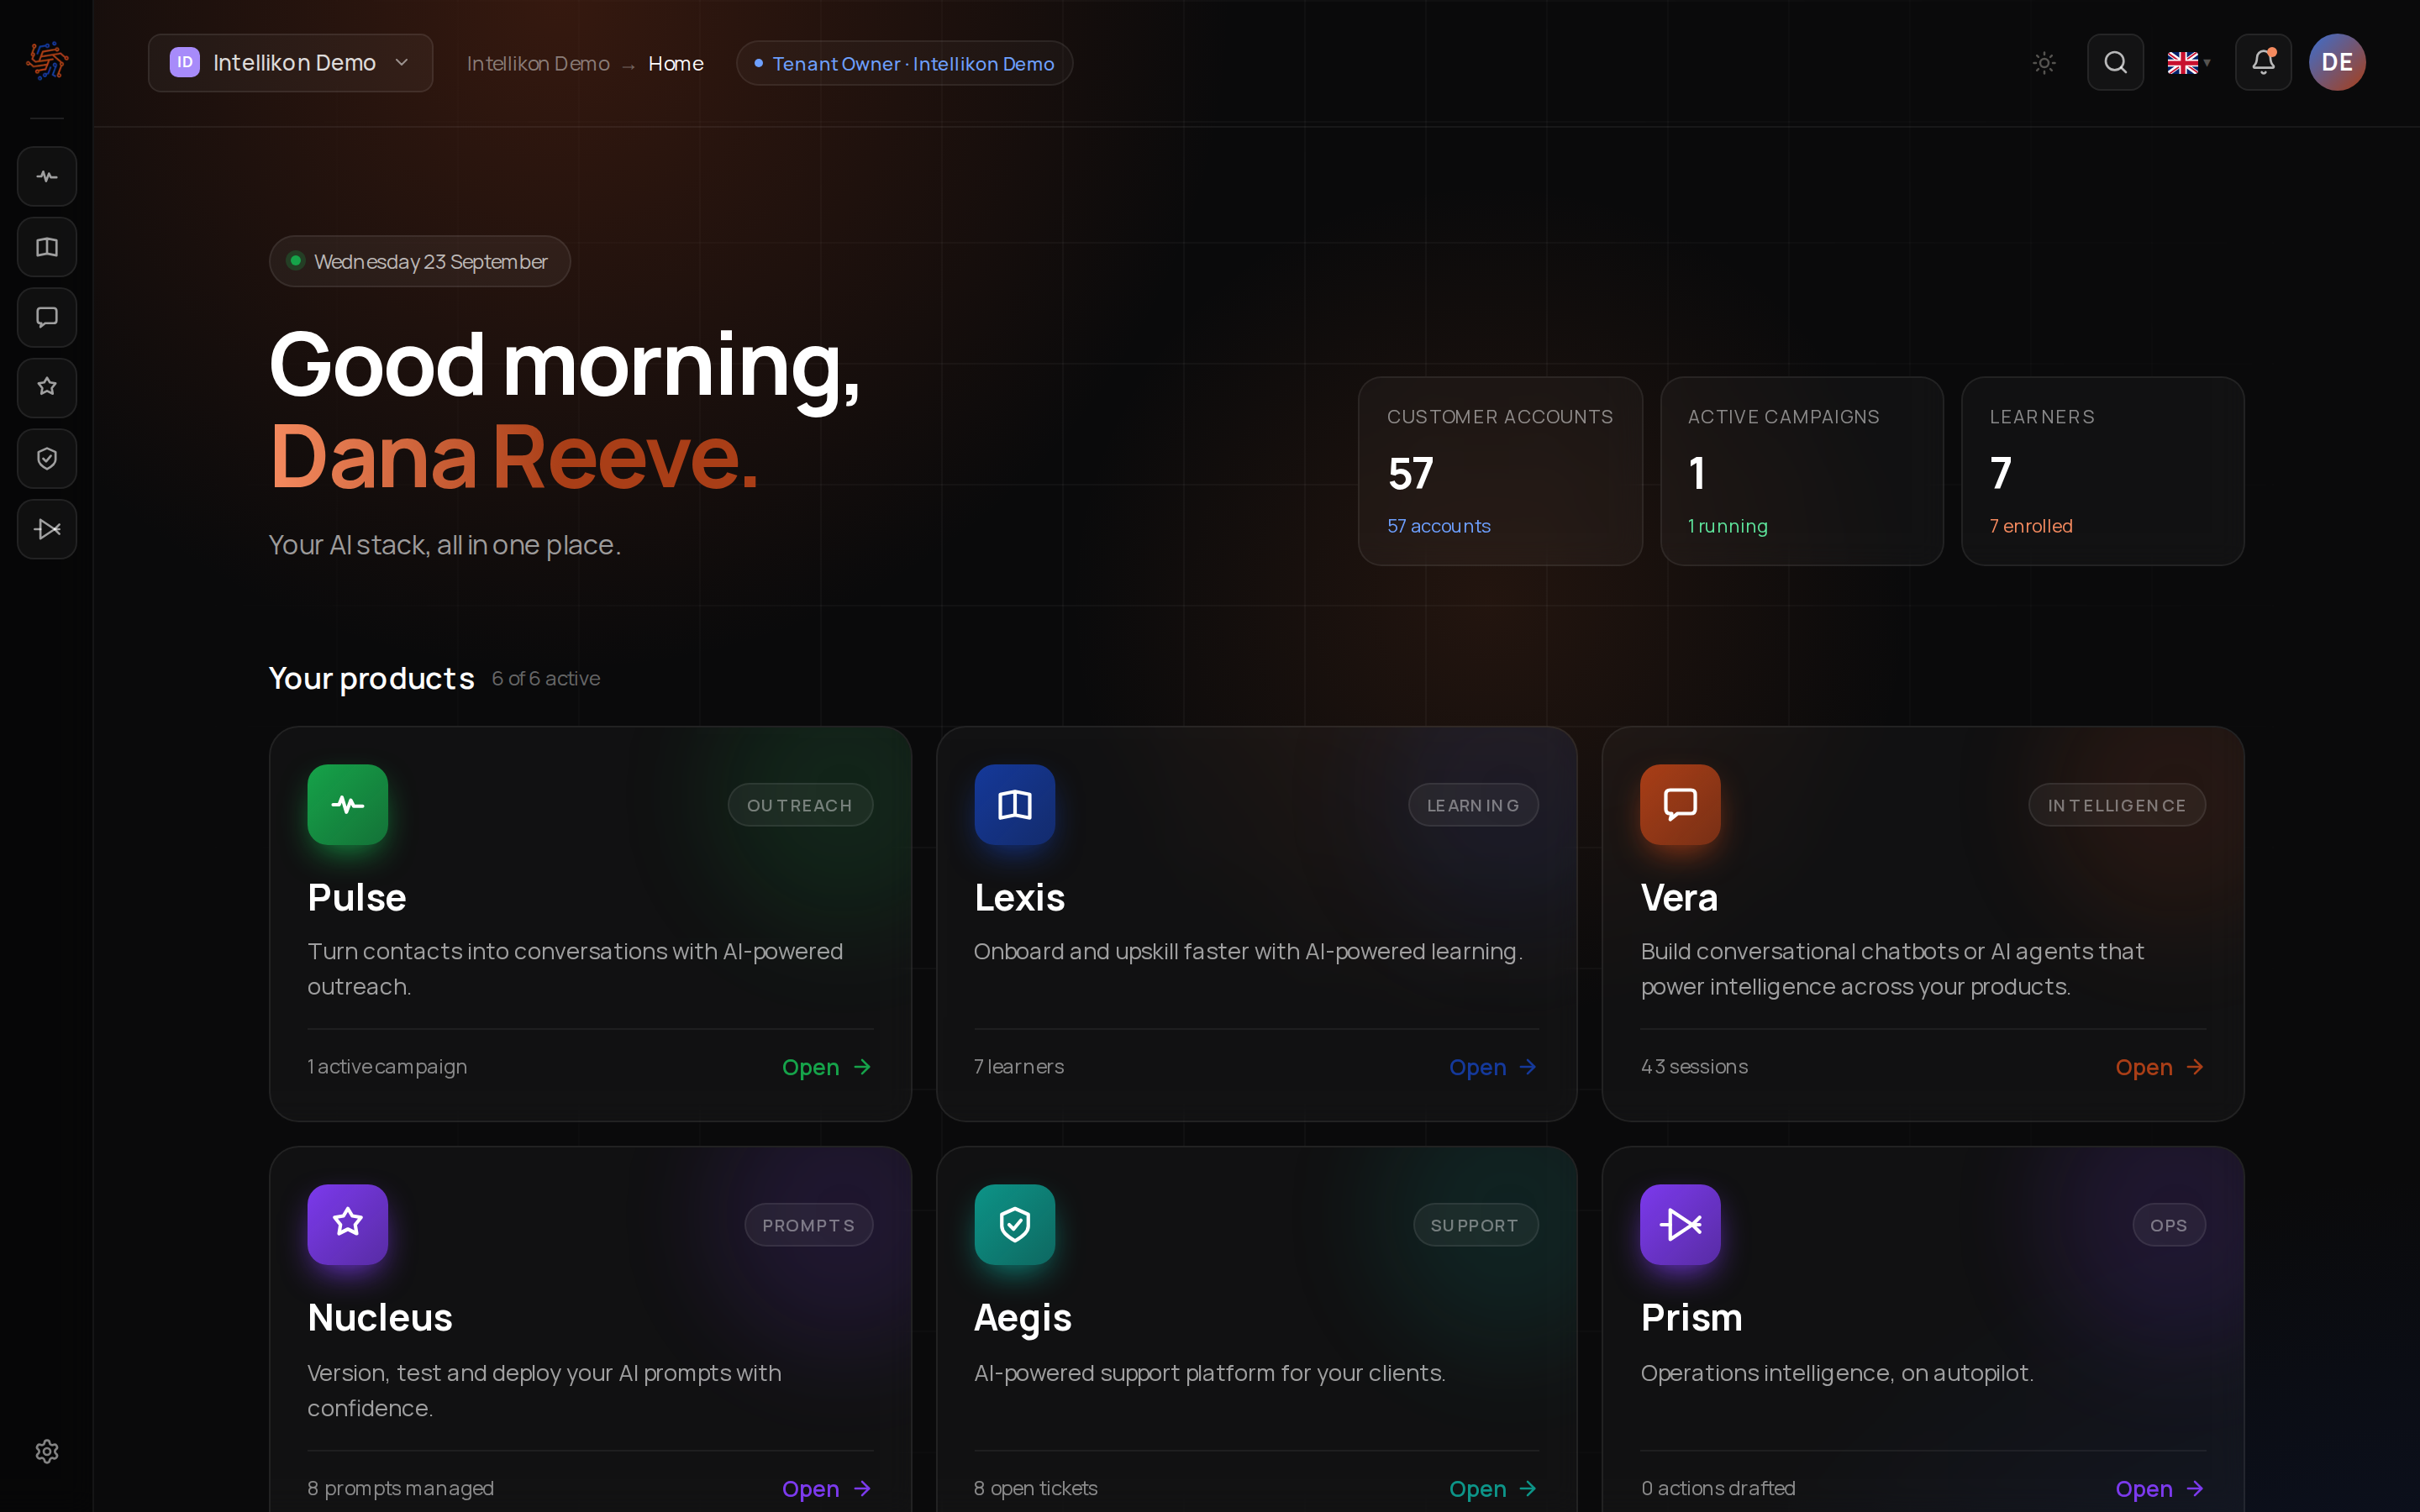Click the Intellikon logo in the sidebar
Viewport: 2420px width, 1512px height.
(x=47, y=61)
